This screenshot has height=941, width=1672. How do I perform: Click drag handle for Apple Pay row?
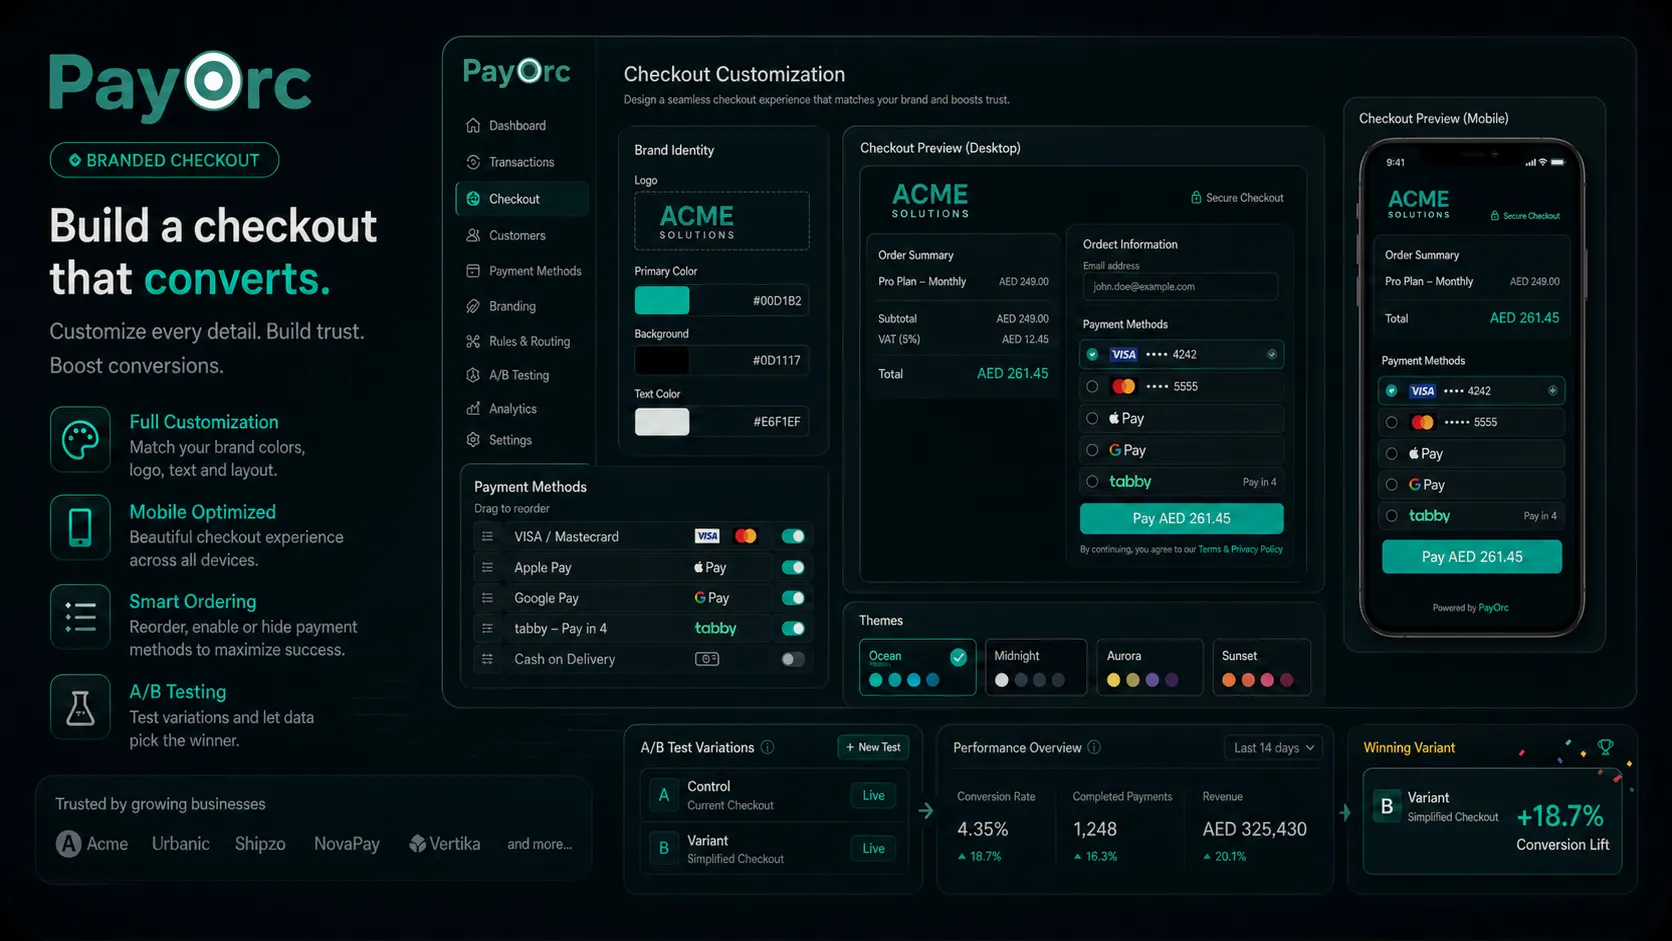pos(488,568)
